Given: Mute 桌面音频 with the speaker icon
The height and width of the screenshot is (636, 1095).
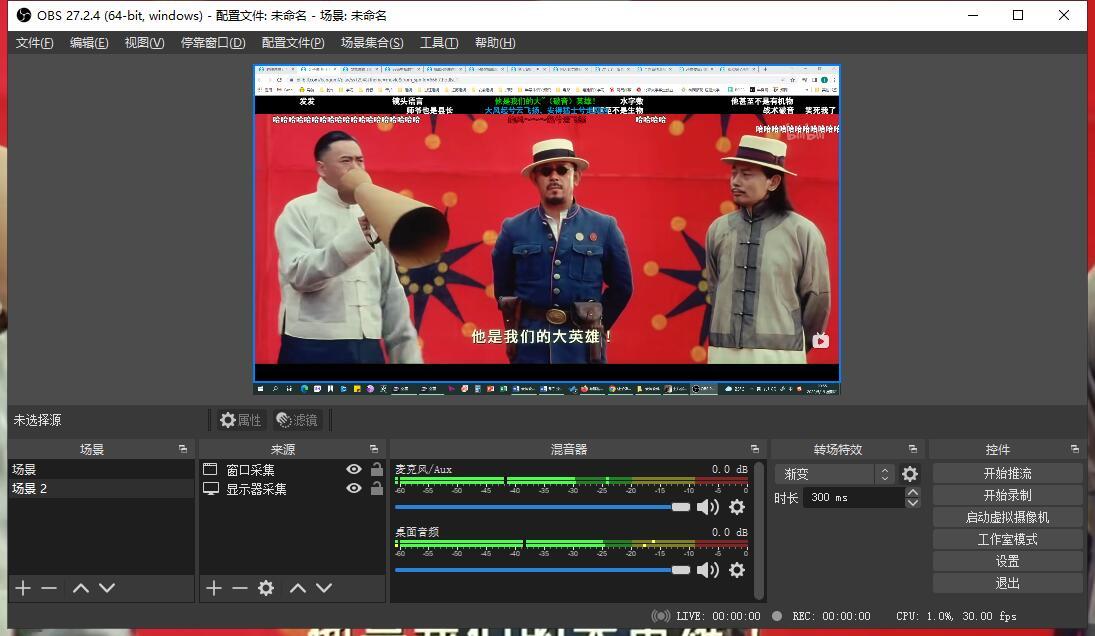Looking at the screenshot, I should 707,570.
